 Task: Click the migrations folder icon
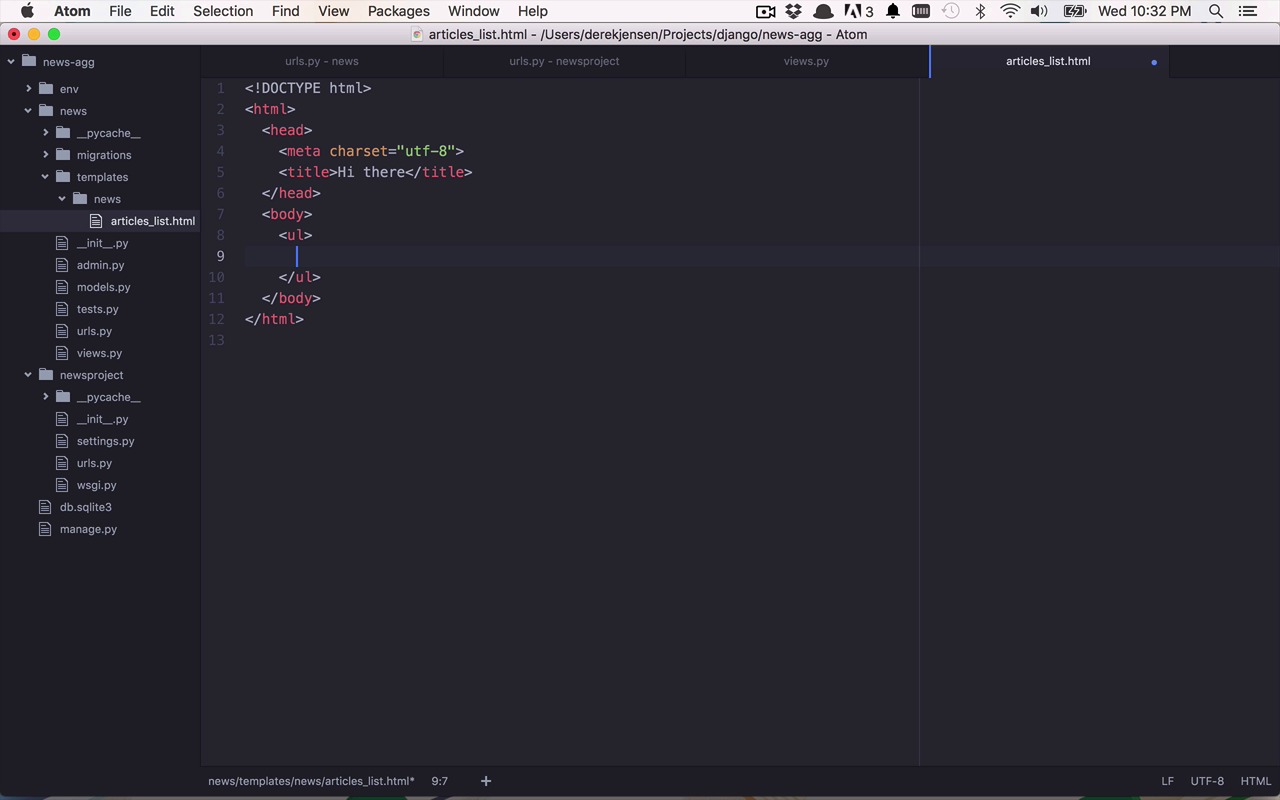63,155
